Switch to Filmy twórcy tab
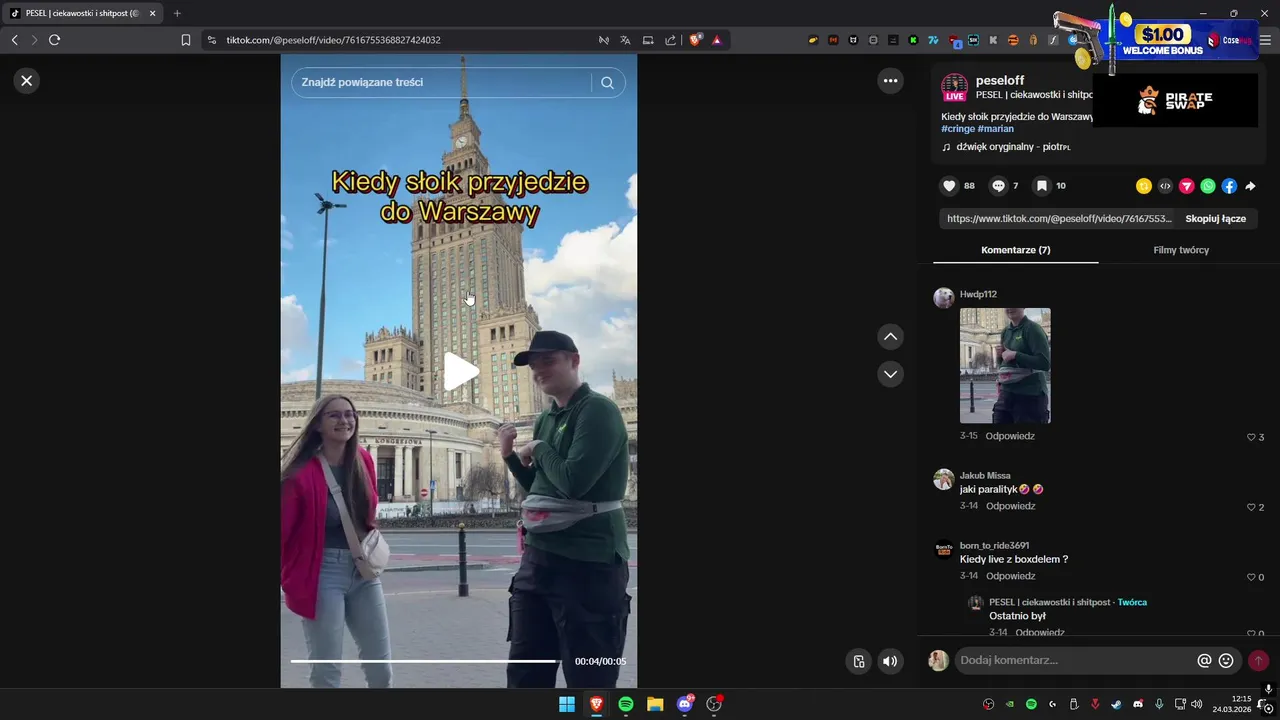This screenshot has width=1280, height=720. tap(1181, 250)
